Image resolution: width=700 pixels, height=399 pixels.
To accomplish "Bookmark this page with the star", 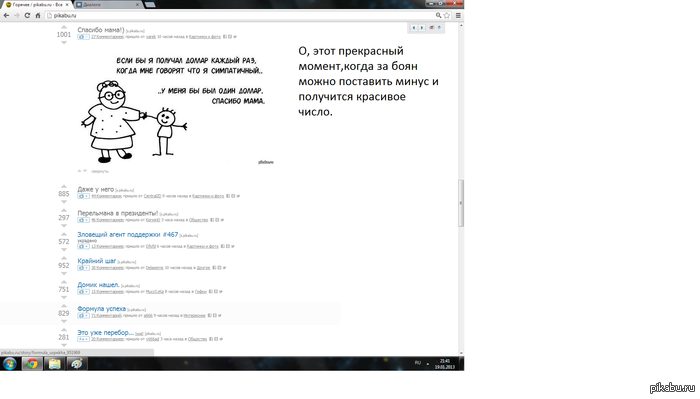I will coord(446,15).
